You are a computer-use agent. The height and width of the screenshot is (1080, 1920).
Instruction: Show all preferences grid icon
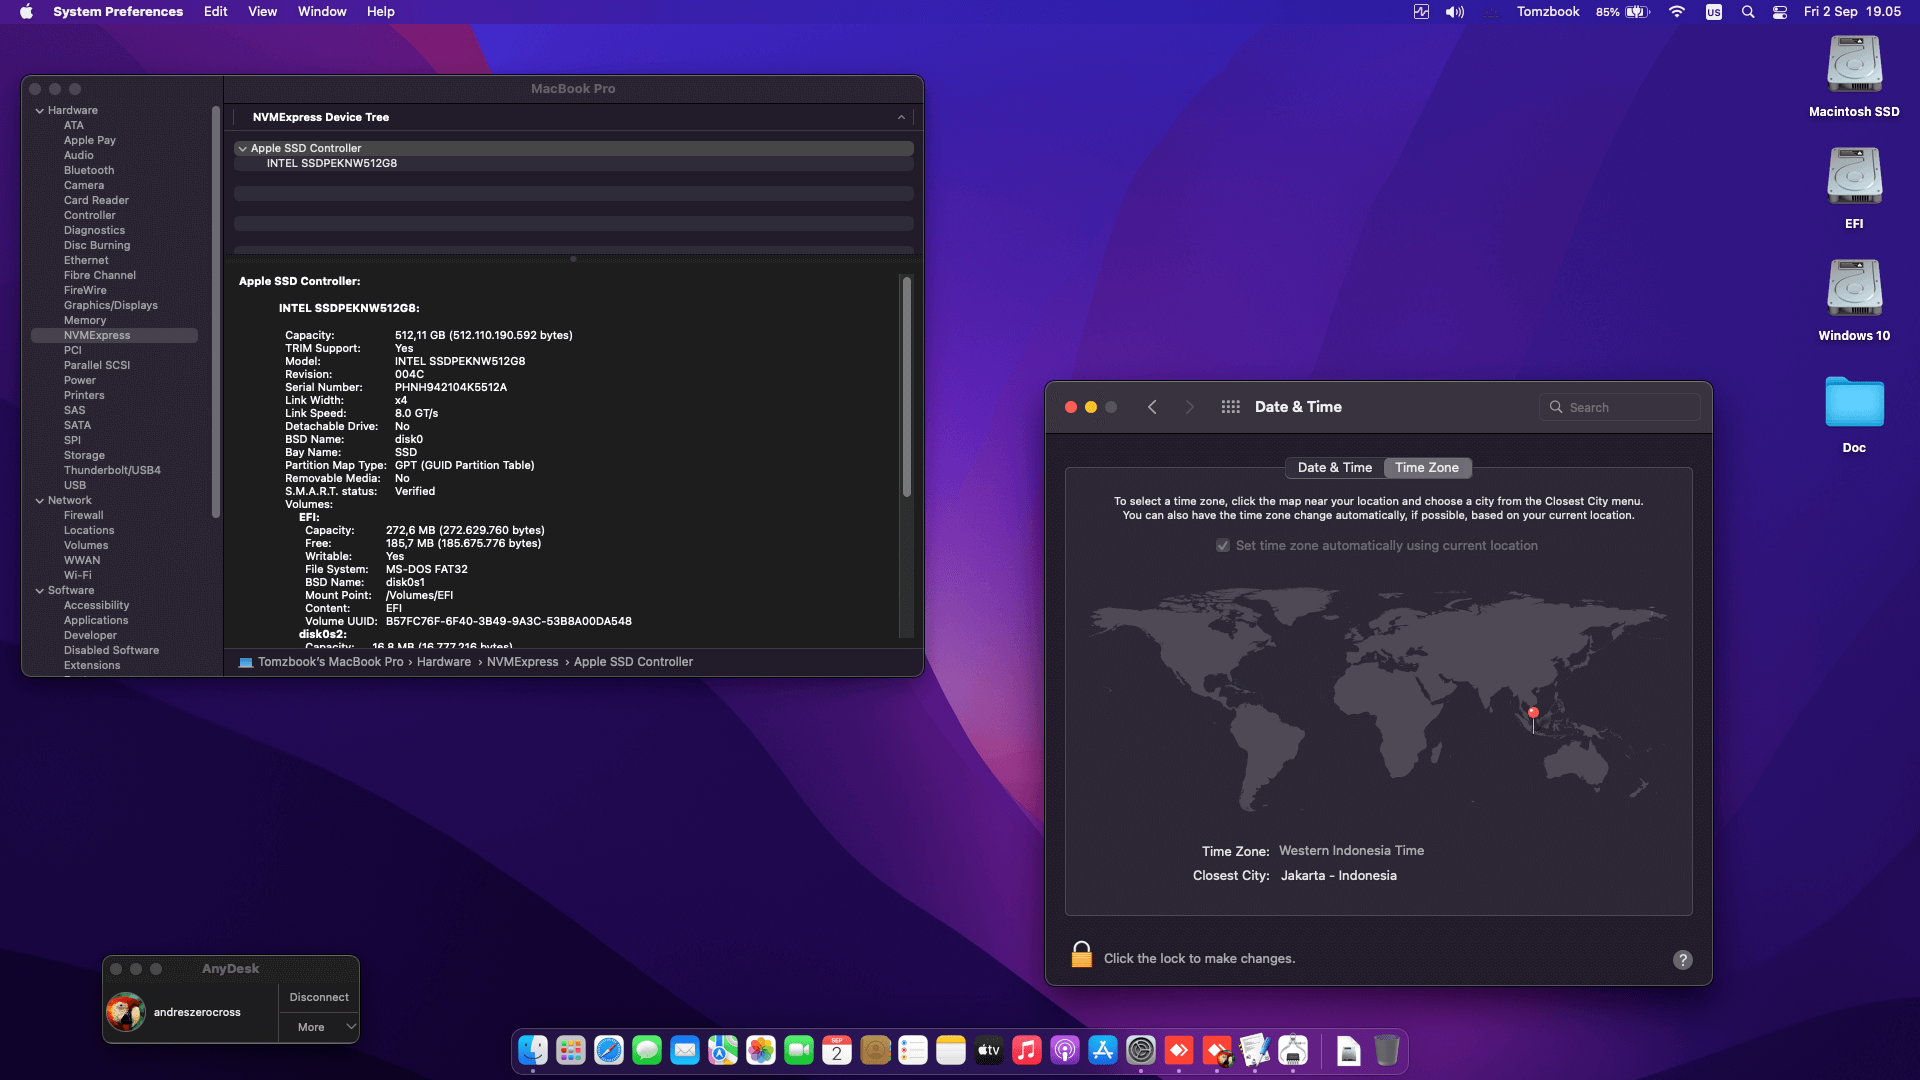point(1230,407)
